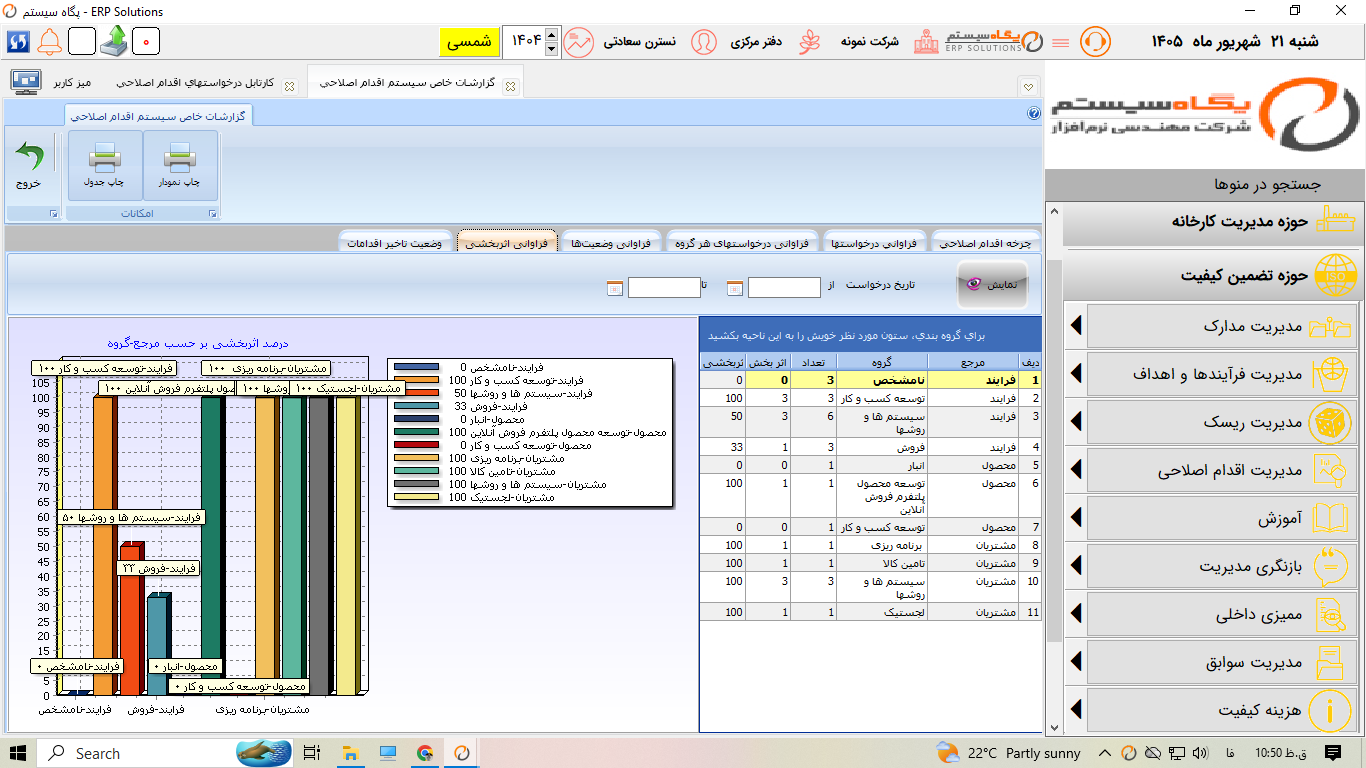Sort table by the گروه column header
The height and width of the screenshot is (768, 1366).
(881, 362)
